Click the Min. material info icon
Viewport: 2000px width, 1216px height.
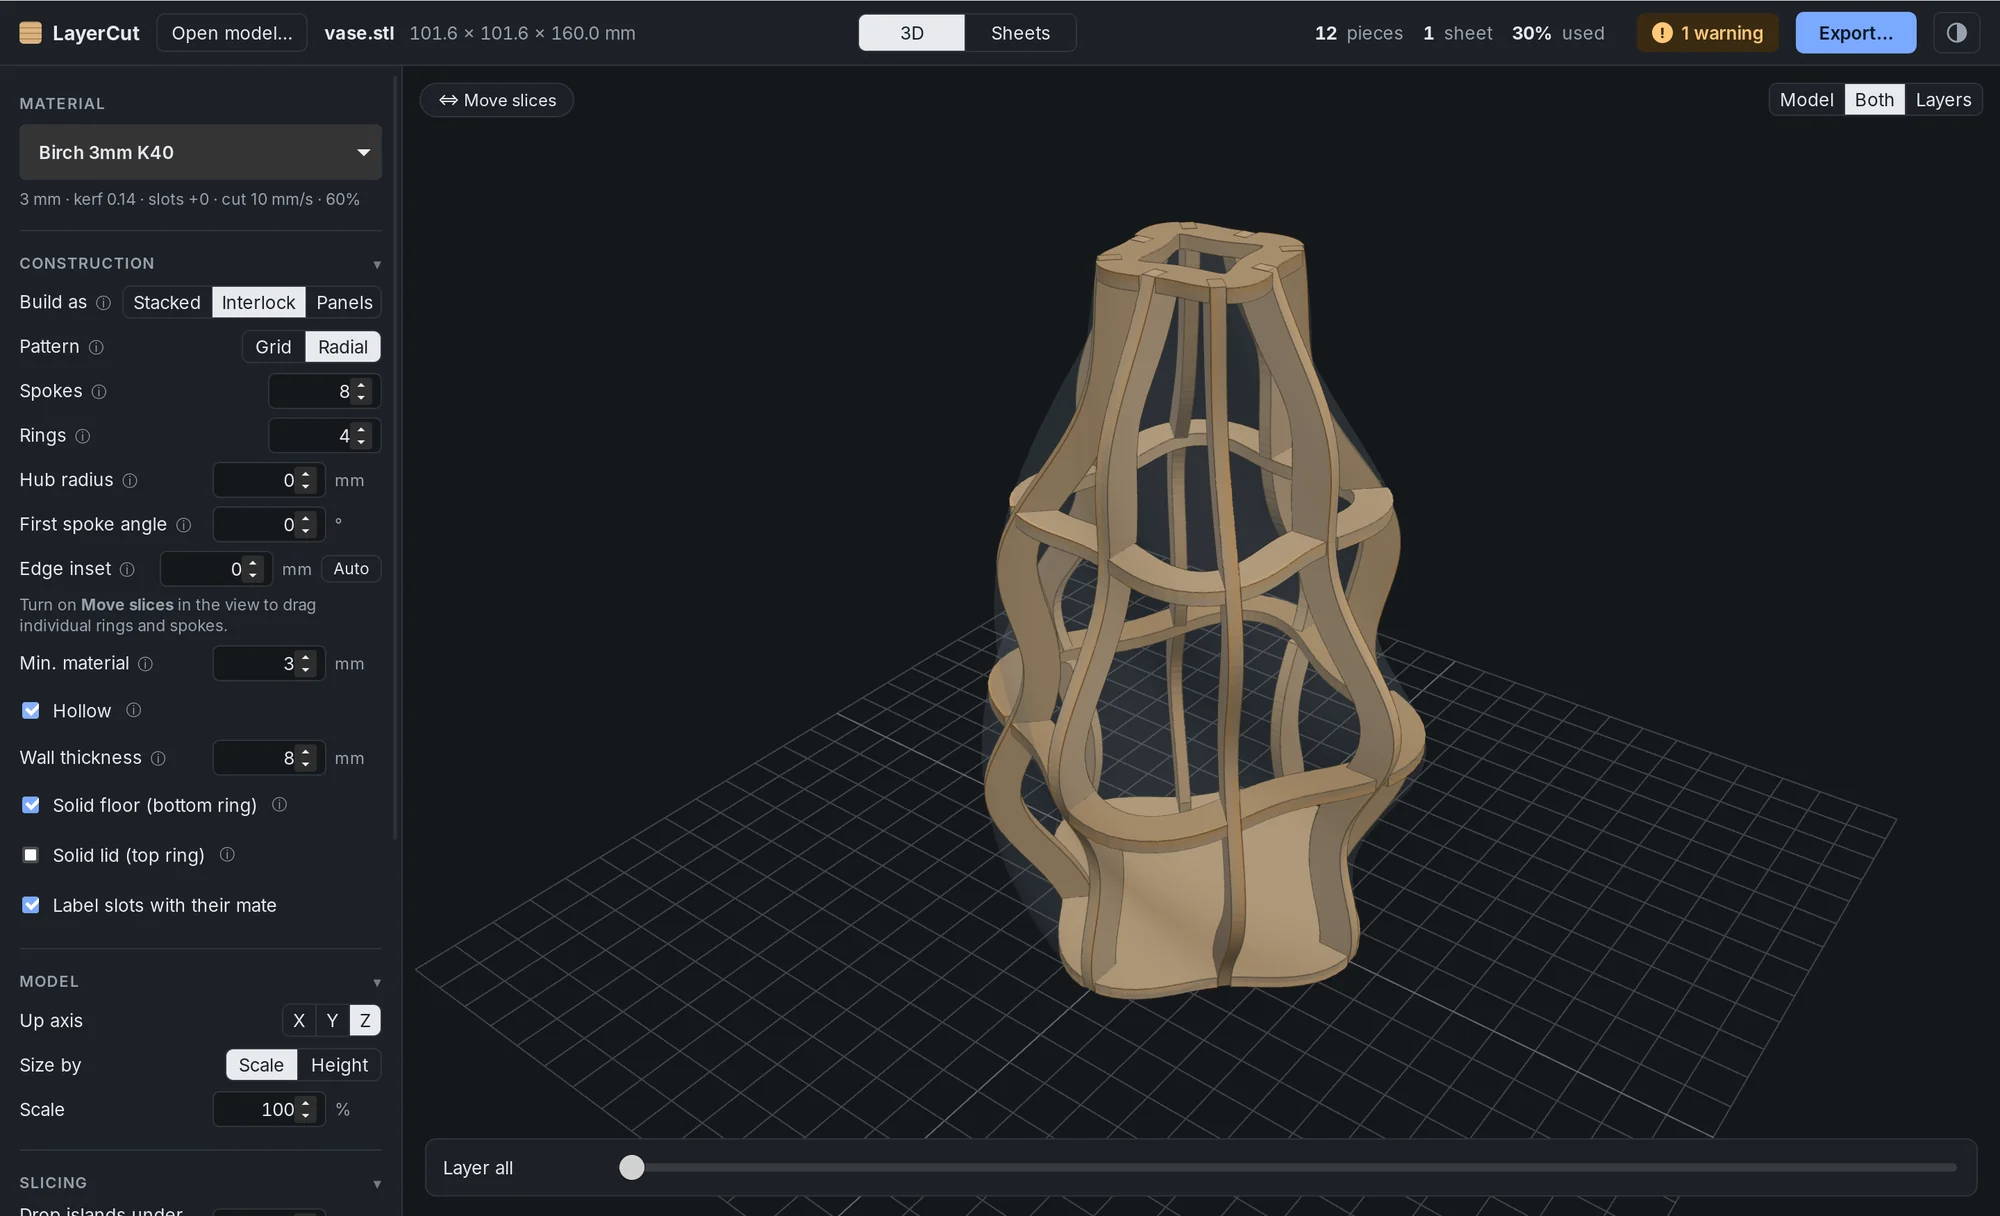[146, 664]
